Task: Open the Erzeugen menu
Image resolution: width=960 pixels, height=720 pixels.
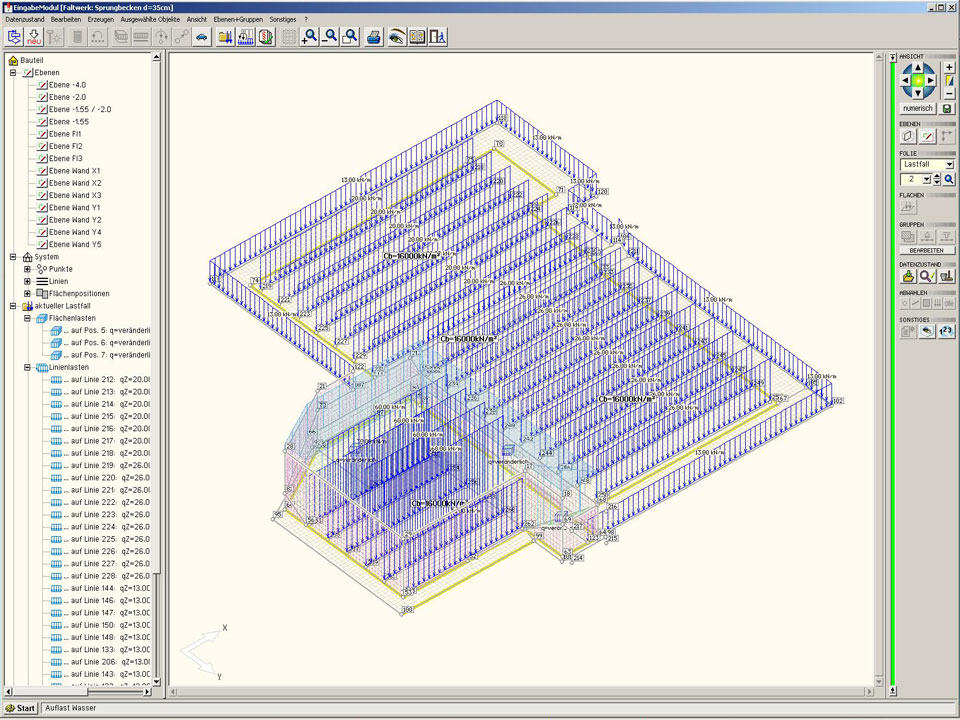Action: click(x=100, y=19)
